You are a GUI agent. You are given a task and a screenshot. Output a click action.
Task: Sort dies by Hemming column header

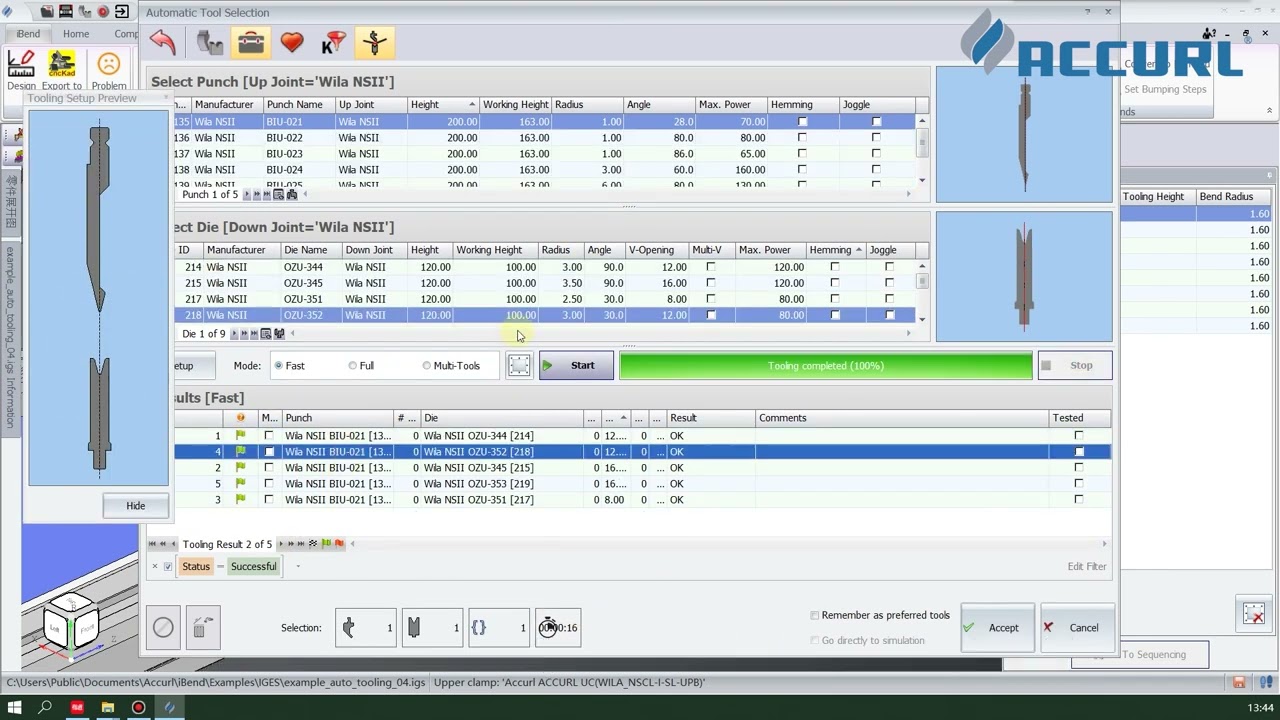[835, 250]
